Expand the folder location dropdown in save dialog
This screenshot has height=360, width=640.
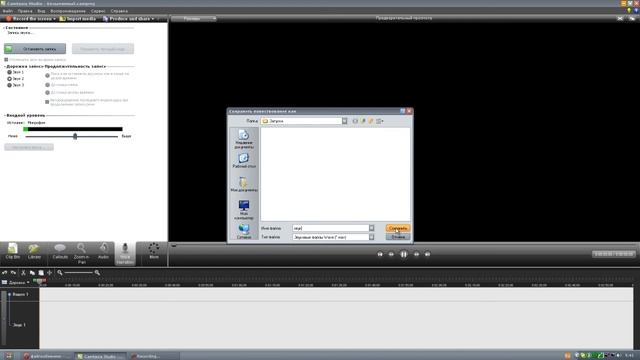point(344,121)
